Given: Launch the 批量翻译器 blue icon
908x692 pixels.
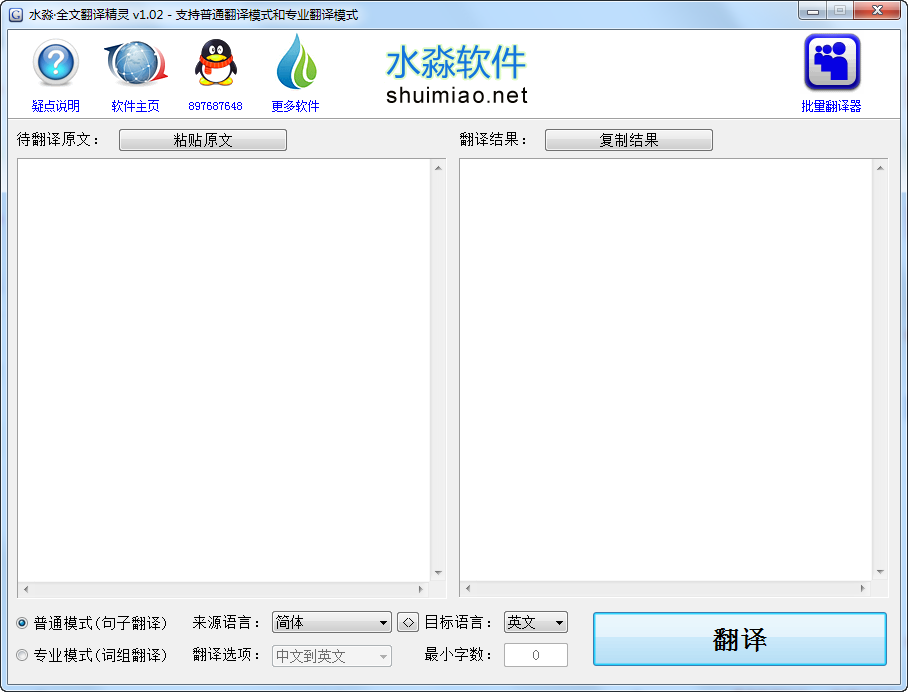Looking at the screenshot, I should [x=832, y=63].
